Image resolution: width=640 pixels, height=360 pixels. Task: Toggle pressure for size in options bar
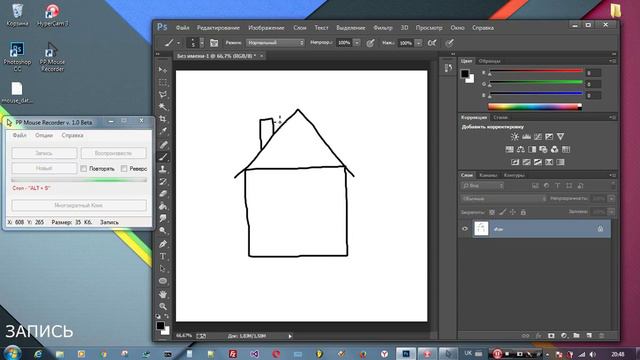click(449, 43)
